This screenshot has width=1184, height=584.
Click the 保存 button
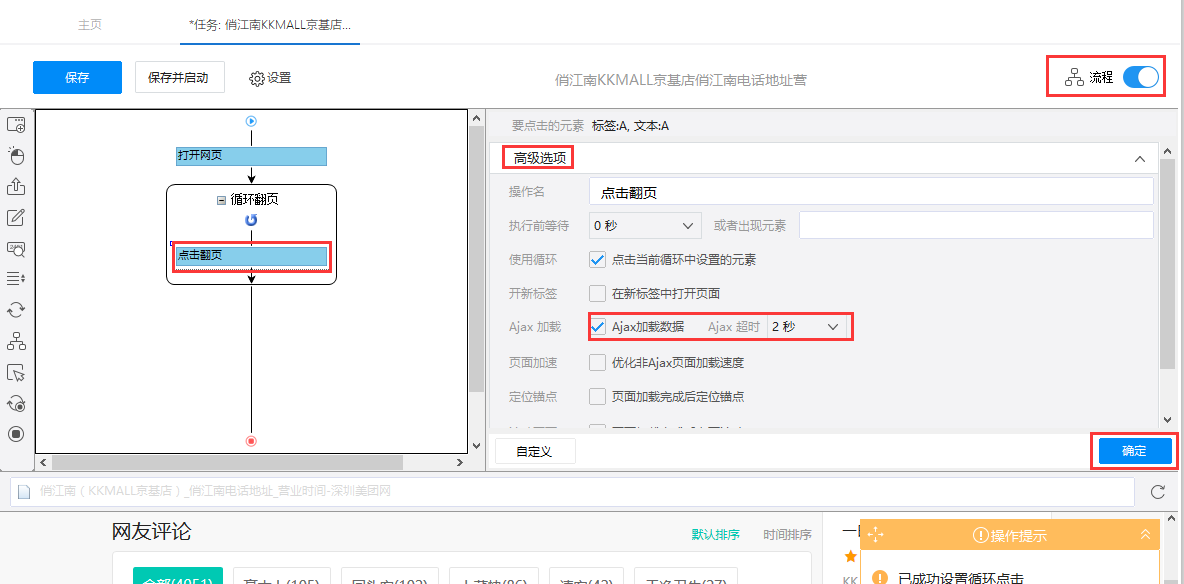click(x=77, y=77)
